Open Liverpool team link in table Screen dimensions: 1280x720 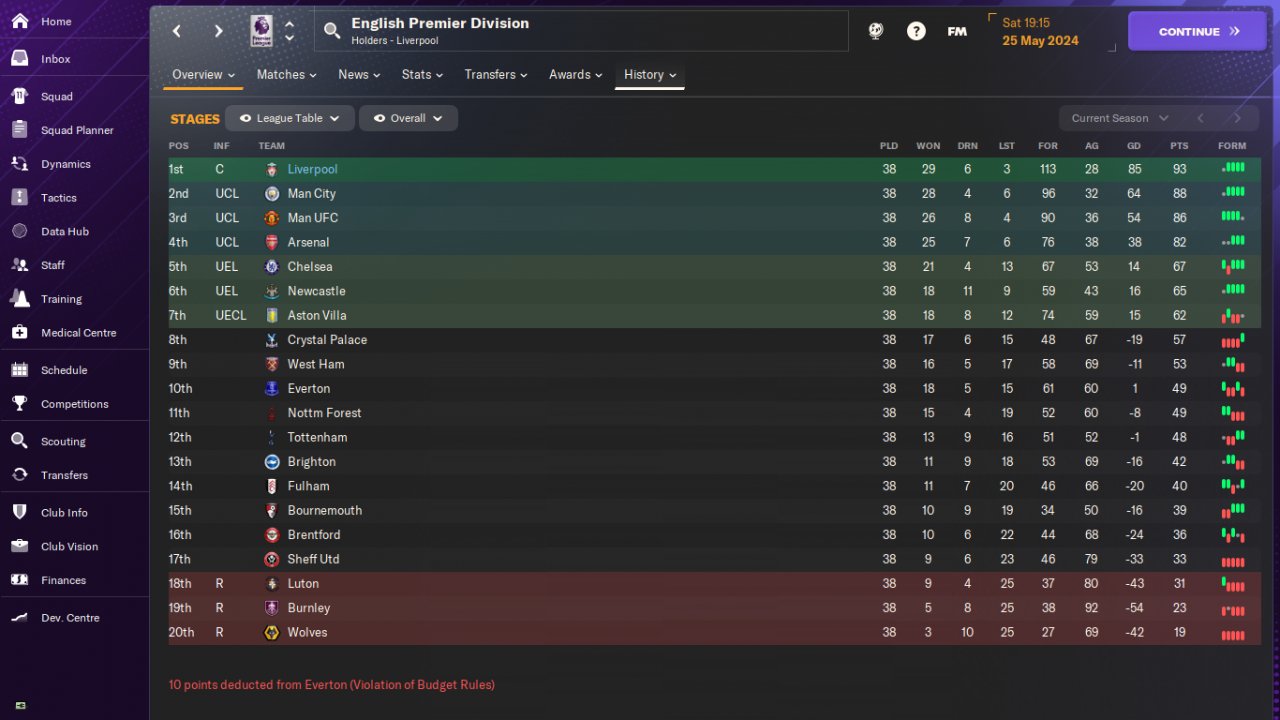(312, 170)
